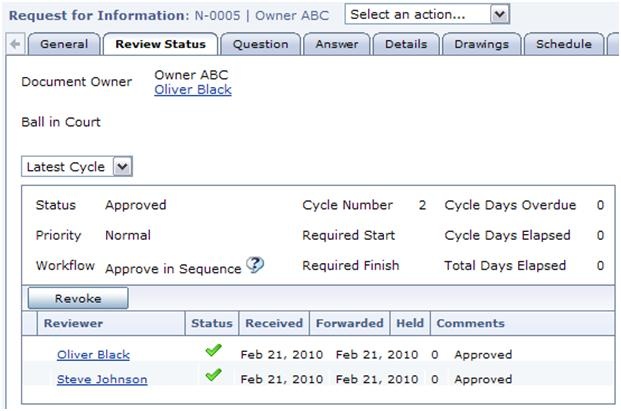Open the Select an action dropdown
621x411 pixels.
(427, 15)
